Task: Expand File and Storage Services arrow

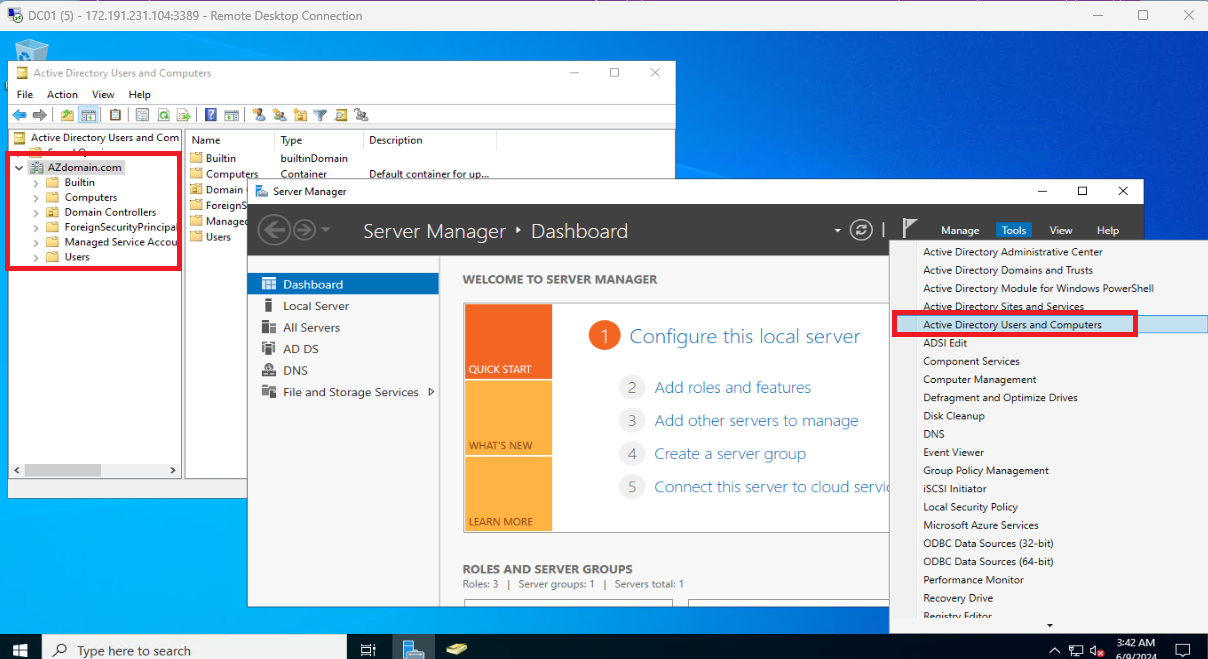Action: point(431,392)
